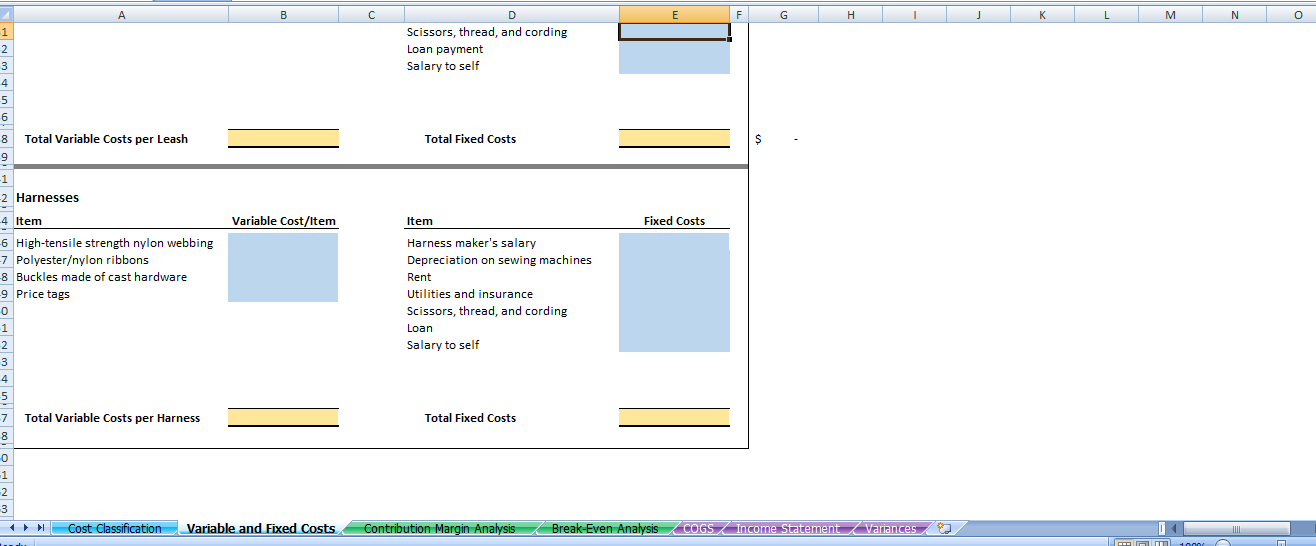Viewport: 1316px width, 546px height.
Task: Click the 'Harnesses' heading cell
Action: [48, 198]
